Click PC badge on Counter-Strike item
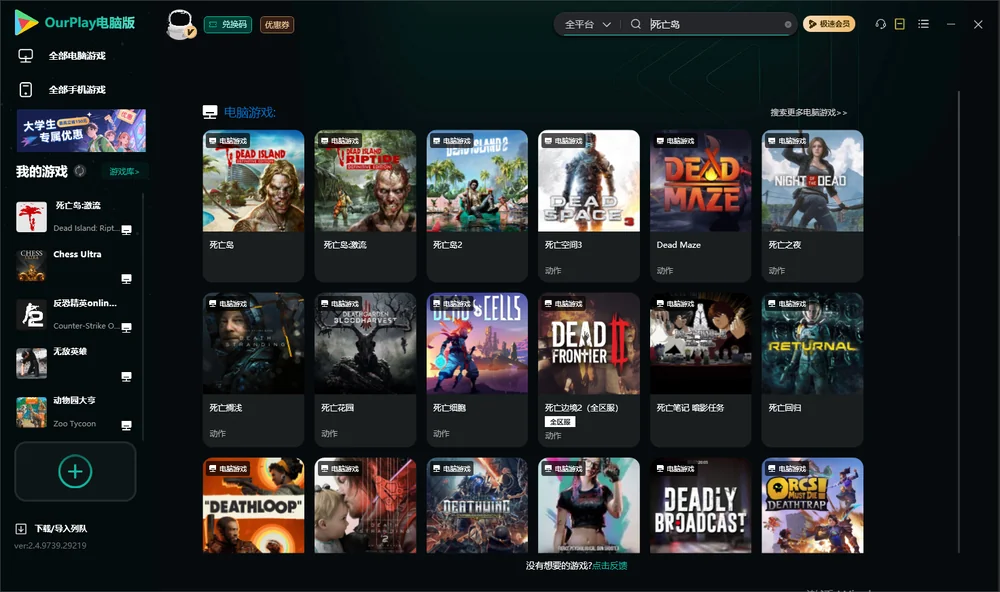Viewport: 1000px width, 592px height. [x=126, y=327]
